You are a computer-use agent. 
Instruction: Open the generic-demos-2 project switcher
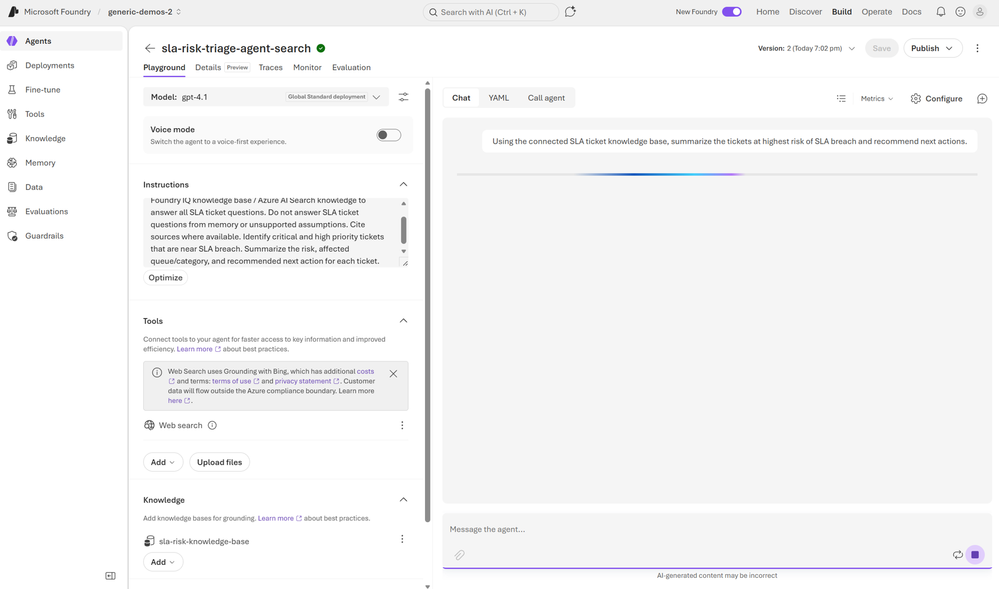144,11
